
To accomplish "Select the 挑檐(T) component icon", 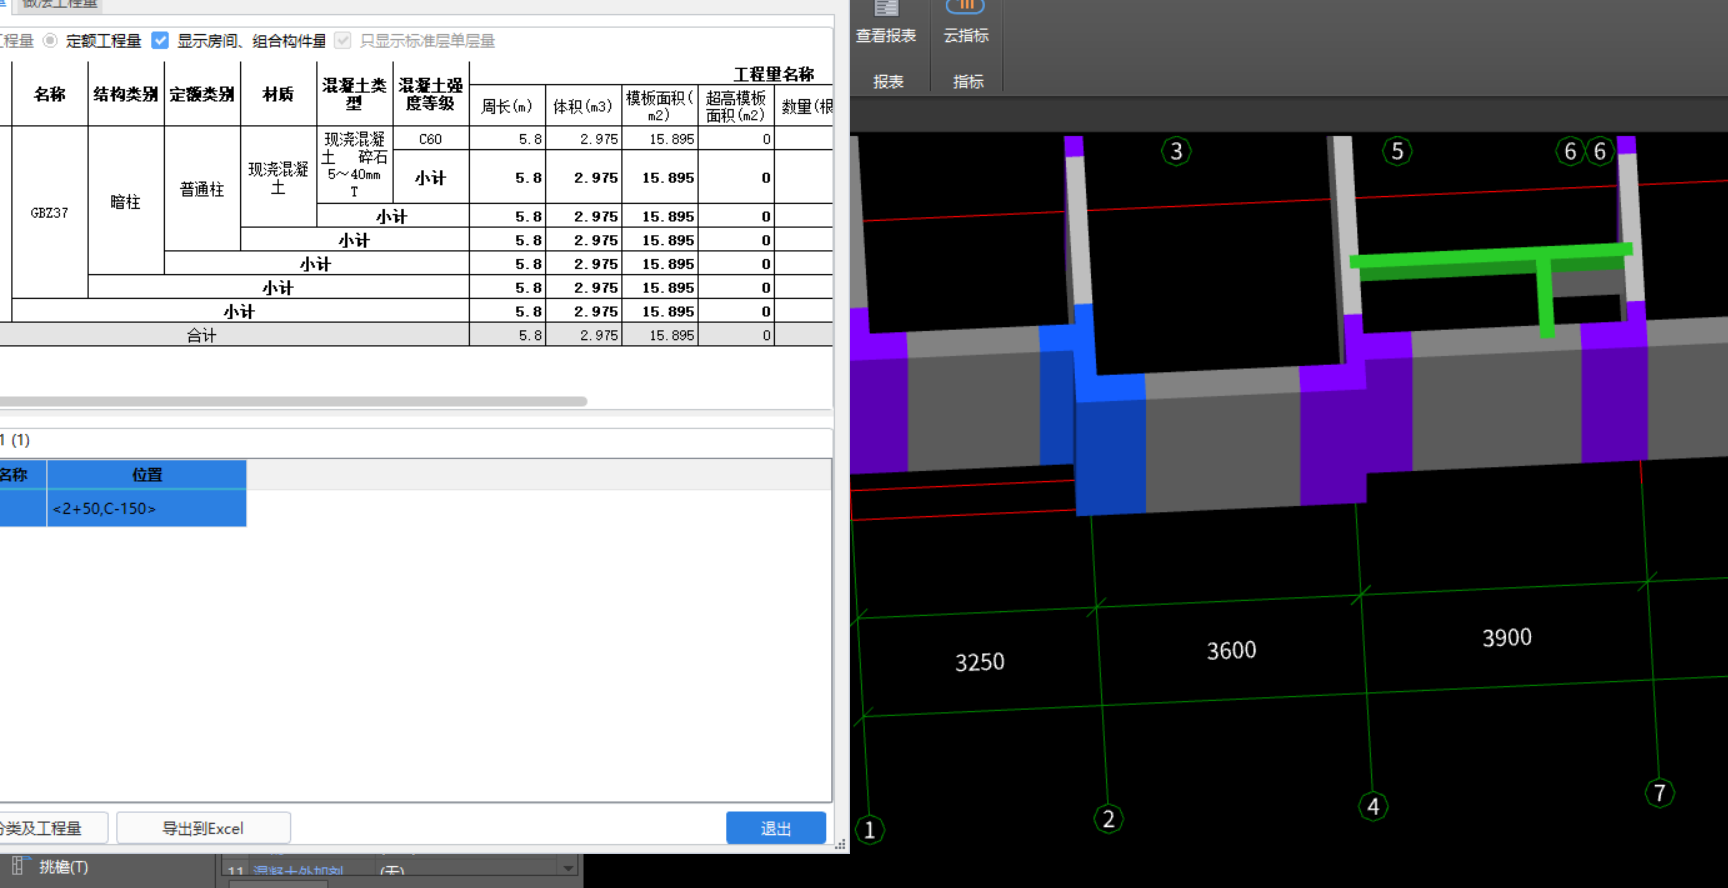I will (x=18, y=866).
